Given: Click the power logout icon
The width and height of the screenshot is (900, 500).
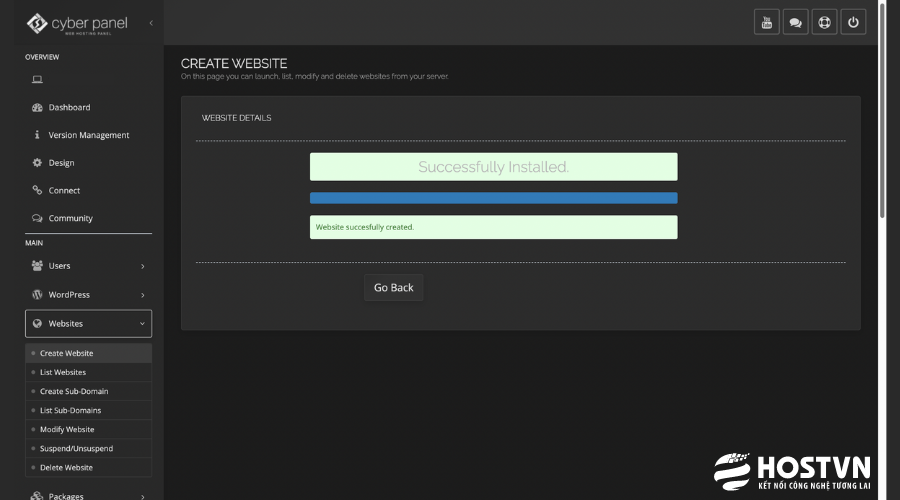Looking at the screenshot, I should [853, 22].
